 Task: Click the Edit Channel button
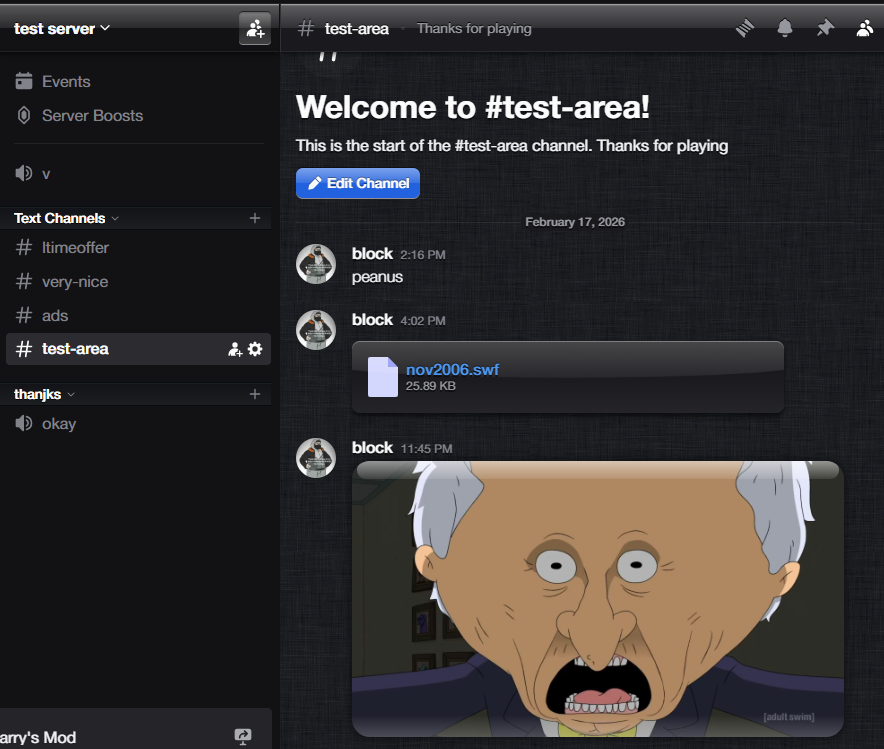pyautogui.click(x=358, y=183)
